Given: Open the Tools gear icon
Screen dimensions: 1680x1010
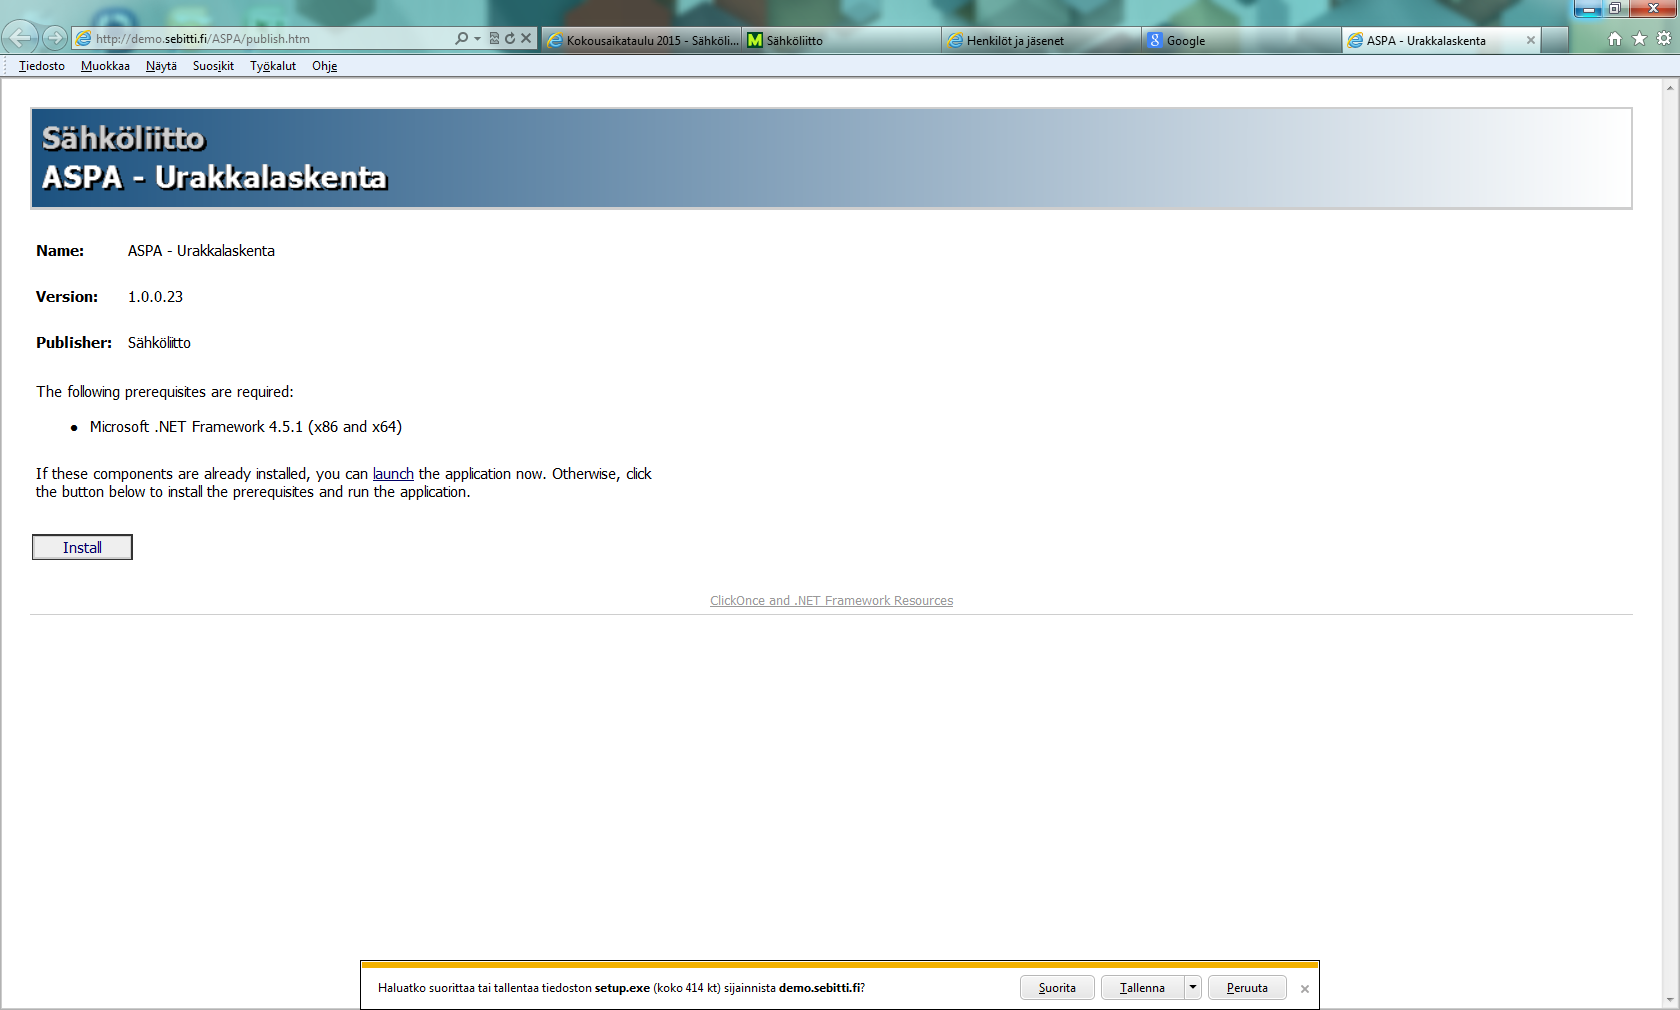Looking at the screenshot, I should click(1664, 39).
